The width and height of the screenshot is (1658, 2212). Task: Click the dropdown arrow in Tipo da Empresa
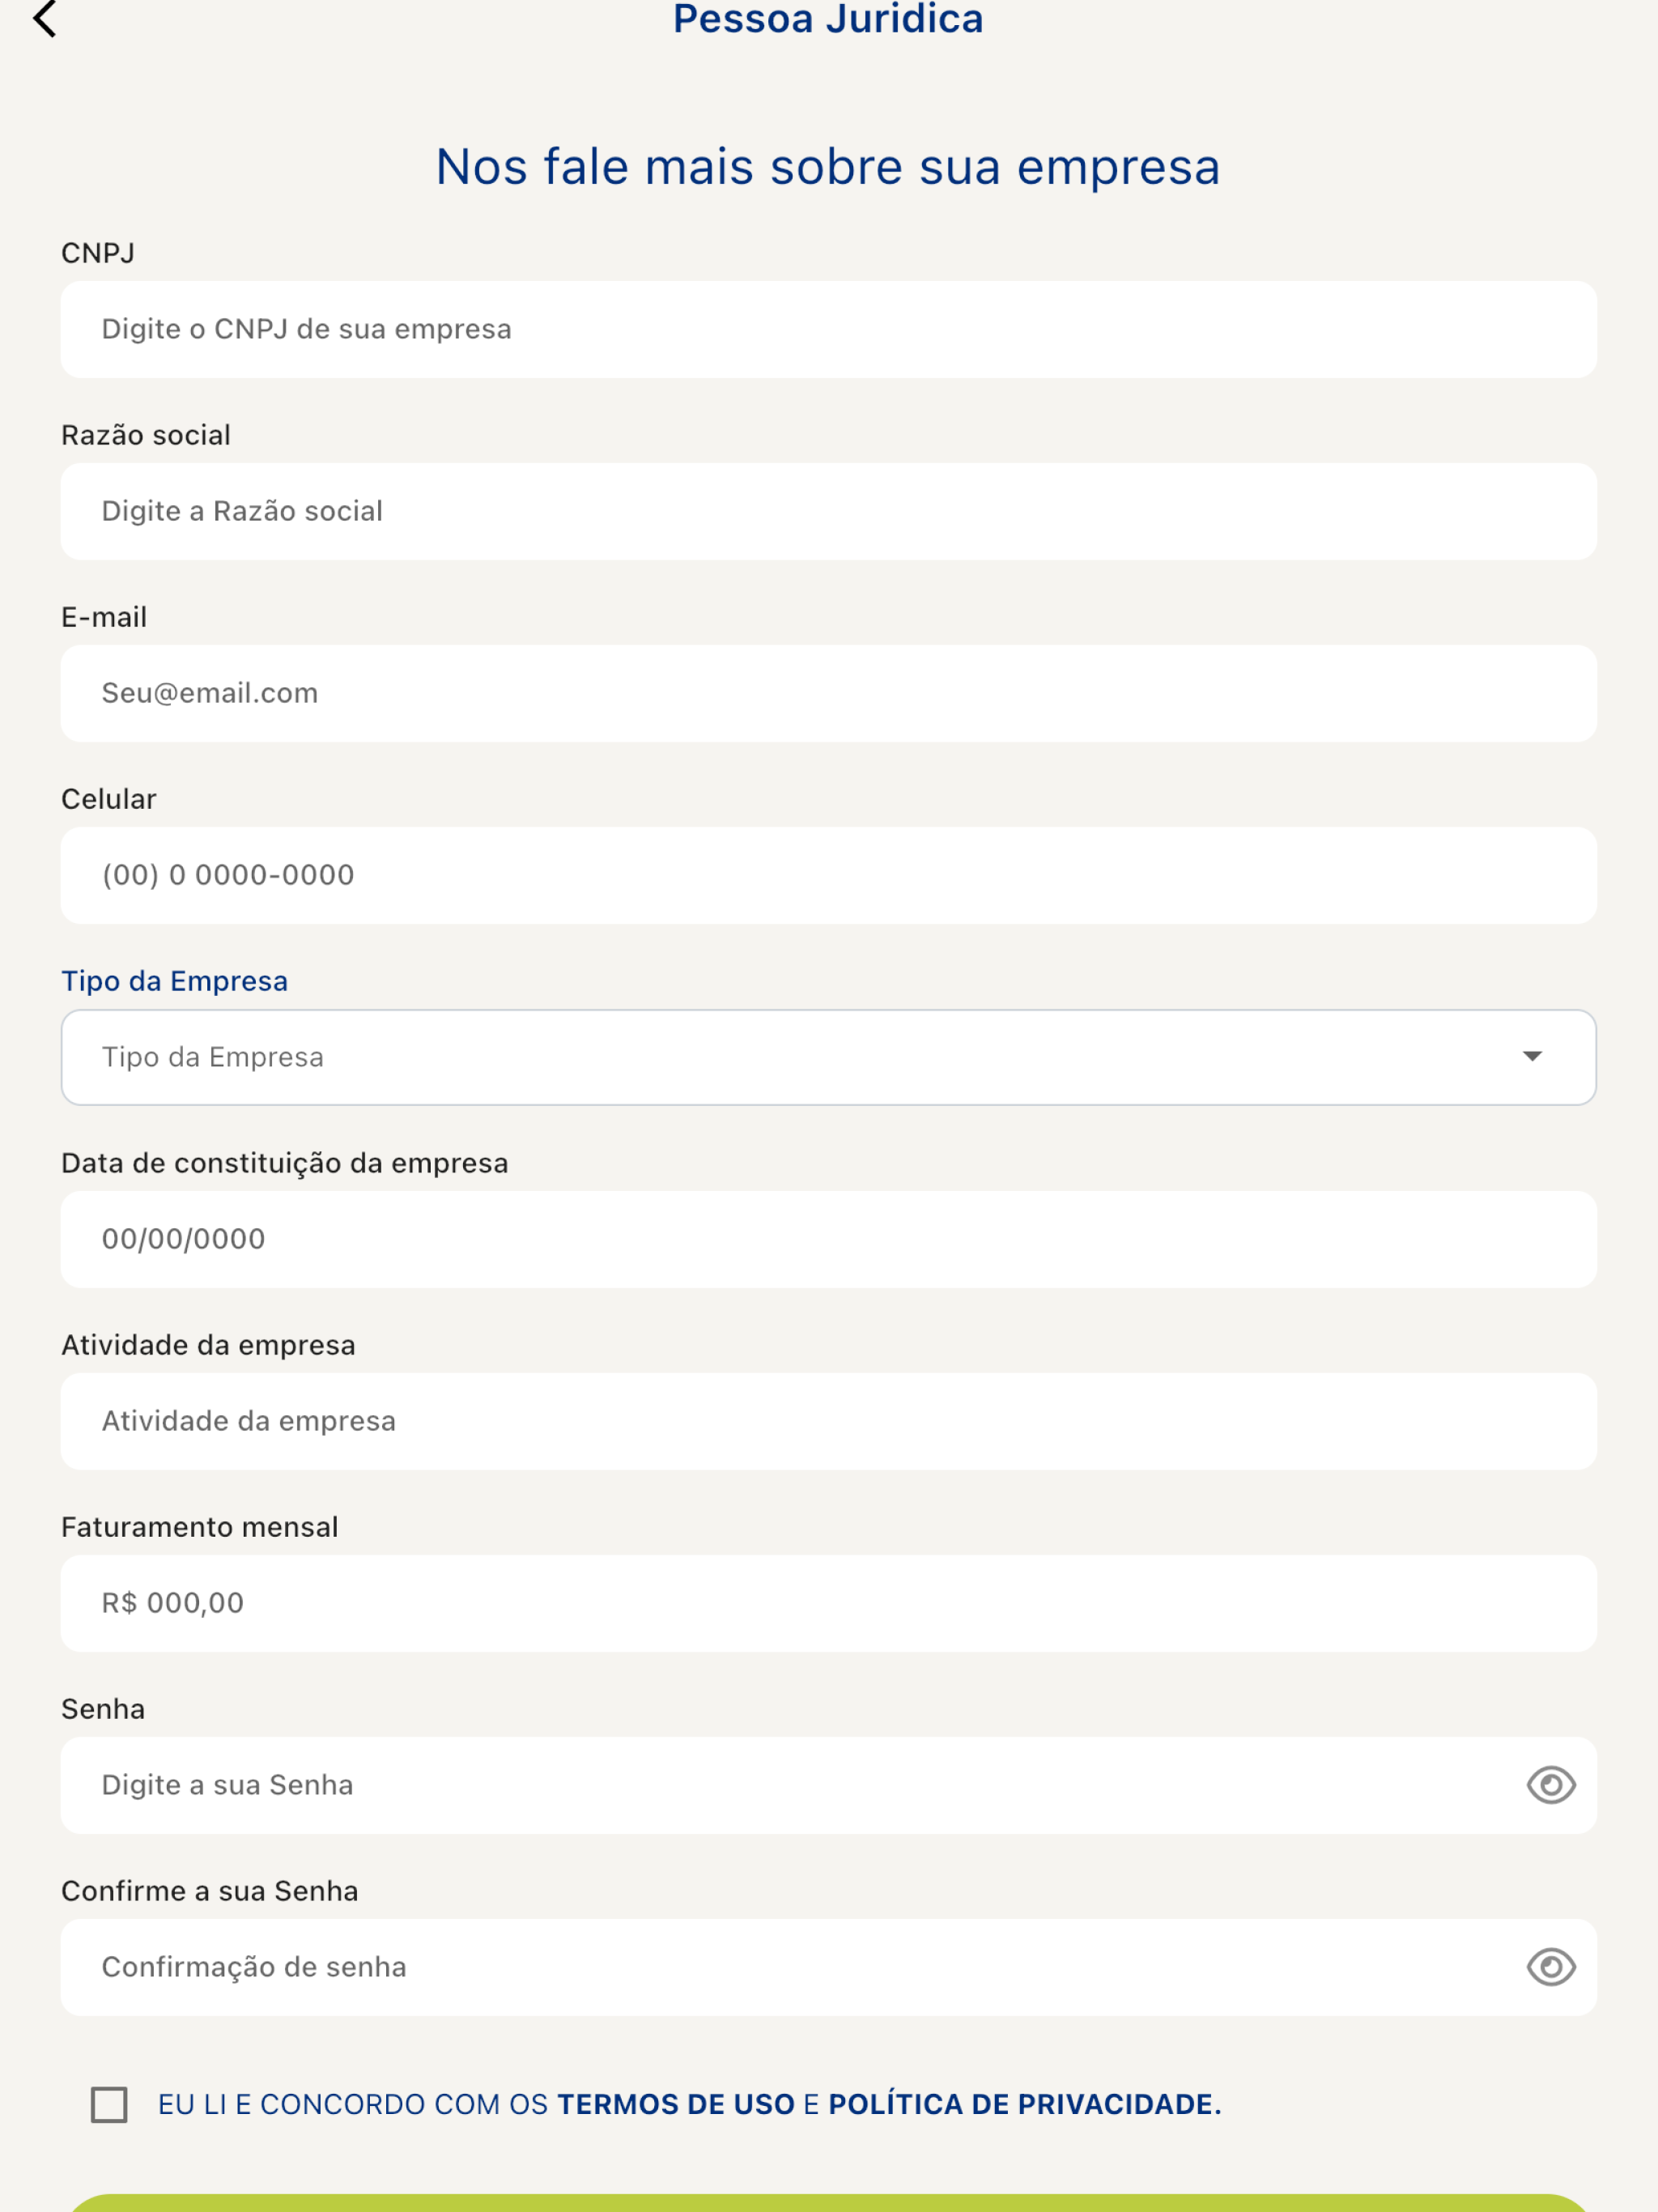coord(1532,1057)
